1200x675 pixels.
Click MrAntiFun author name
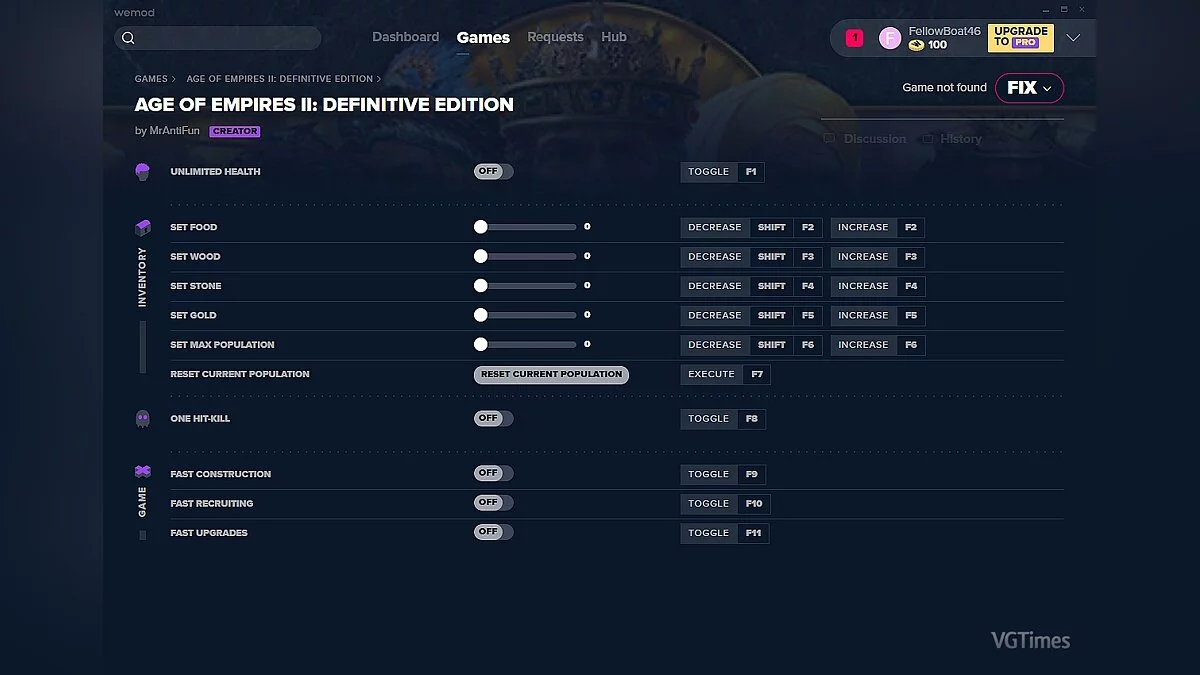pyautogui.click(x=174, y=131)
